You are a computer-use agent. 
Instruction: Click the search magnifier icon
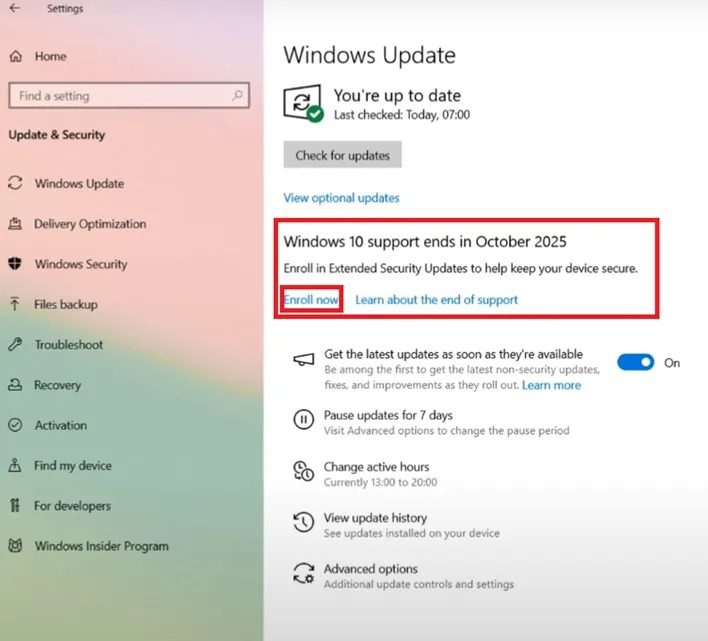point(238,95)
